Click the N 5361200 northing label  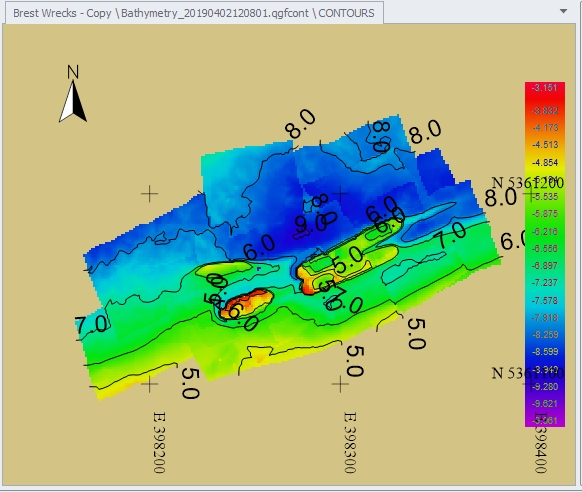tap(527, 183)
